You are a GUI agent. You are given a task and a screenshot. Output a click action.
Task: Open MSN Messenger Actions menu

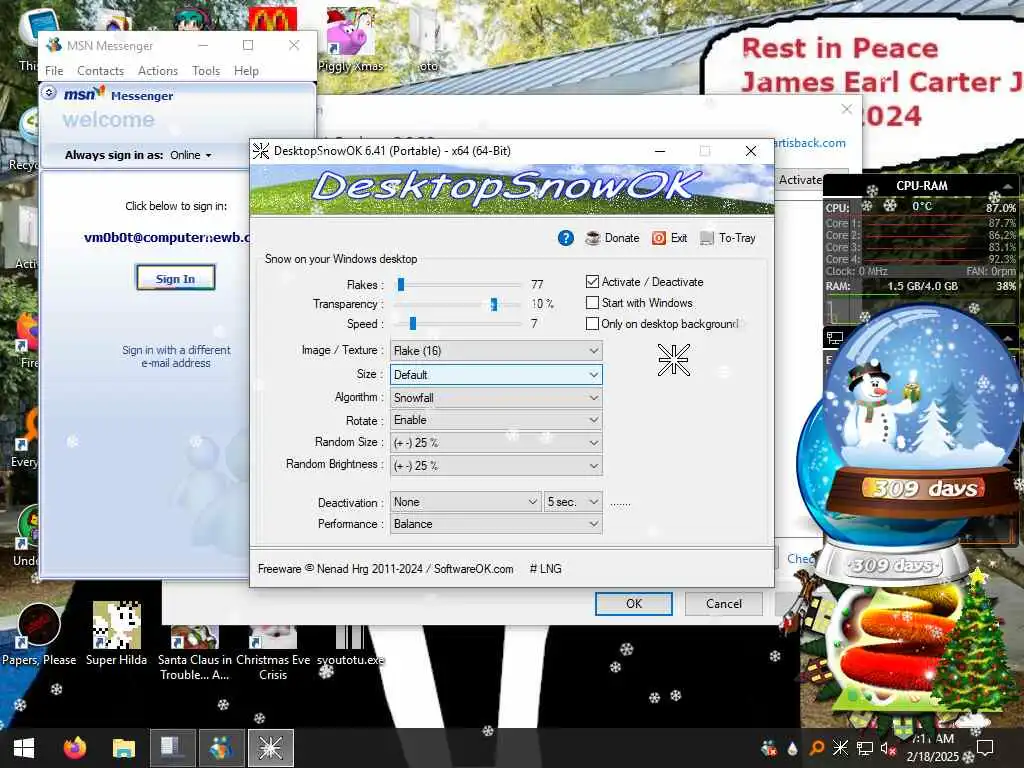pyautogui.click(x=157, y=71)
